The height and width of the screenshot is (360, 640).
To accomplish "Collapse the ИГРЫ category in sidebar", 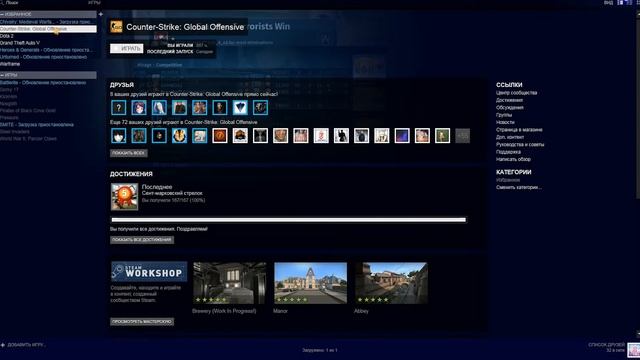I will pyautogui.click(x=2, y=75).
